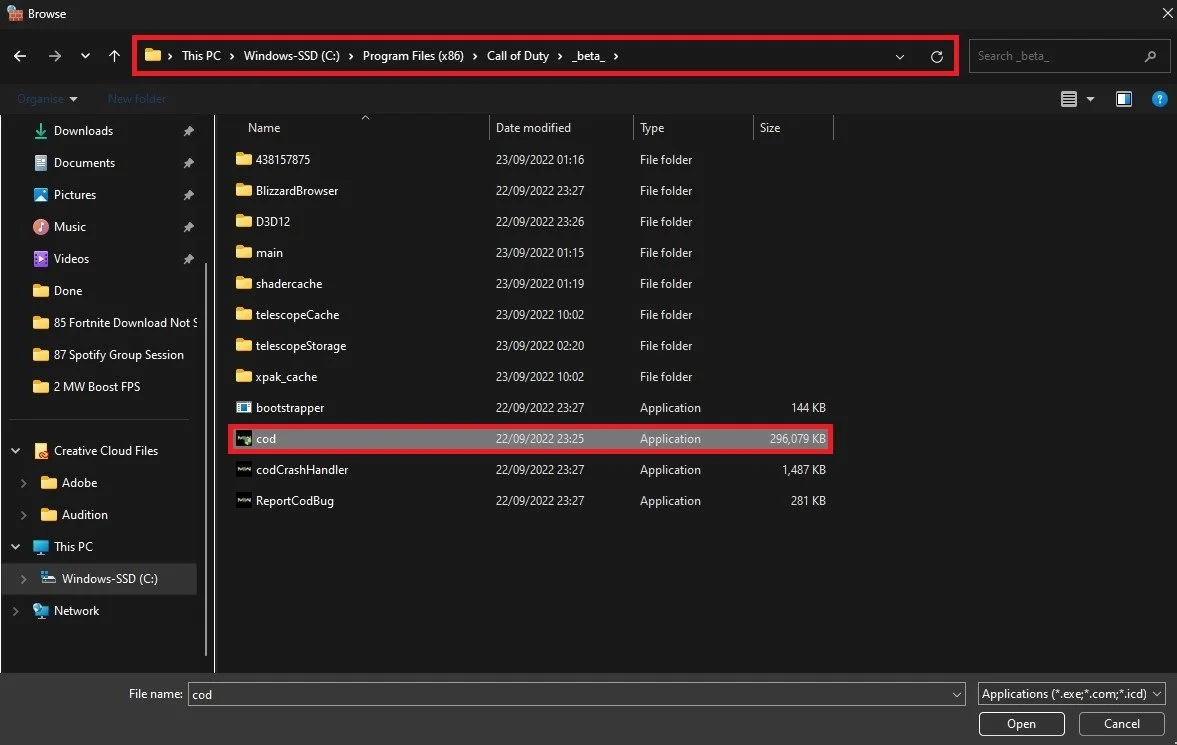The image size is (1177, 745).
Task: Unpin Downloads using its pin icon
Action: (x=188, y=131)
